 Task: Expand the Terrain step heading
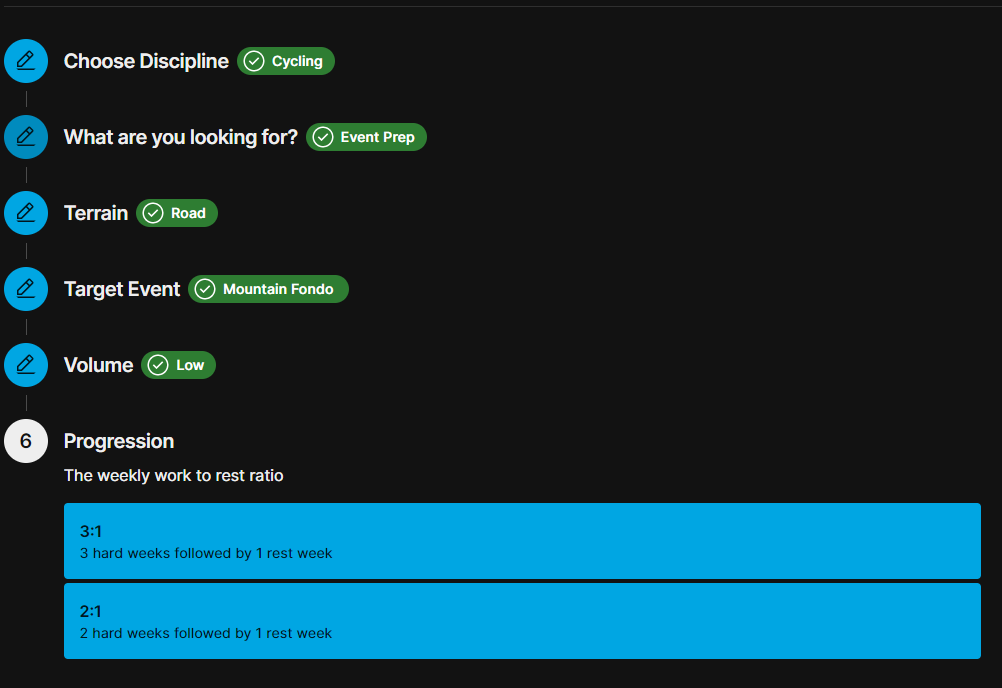click(96, 213)
